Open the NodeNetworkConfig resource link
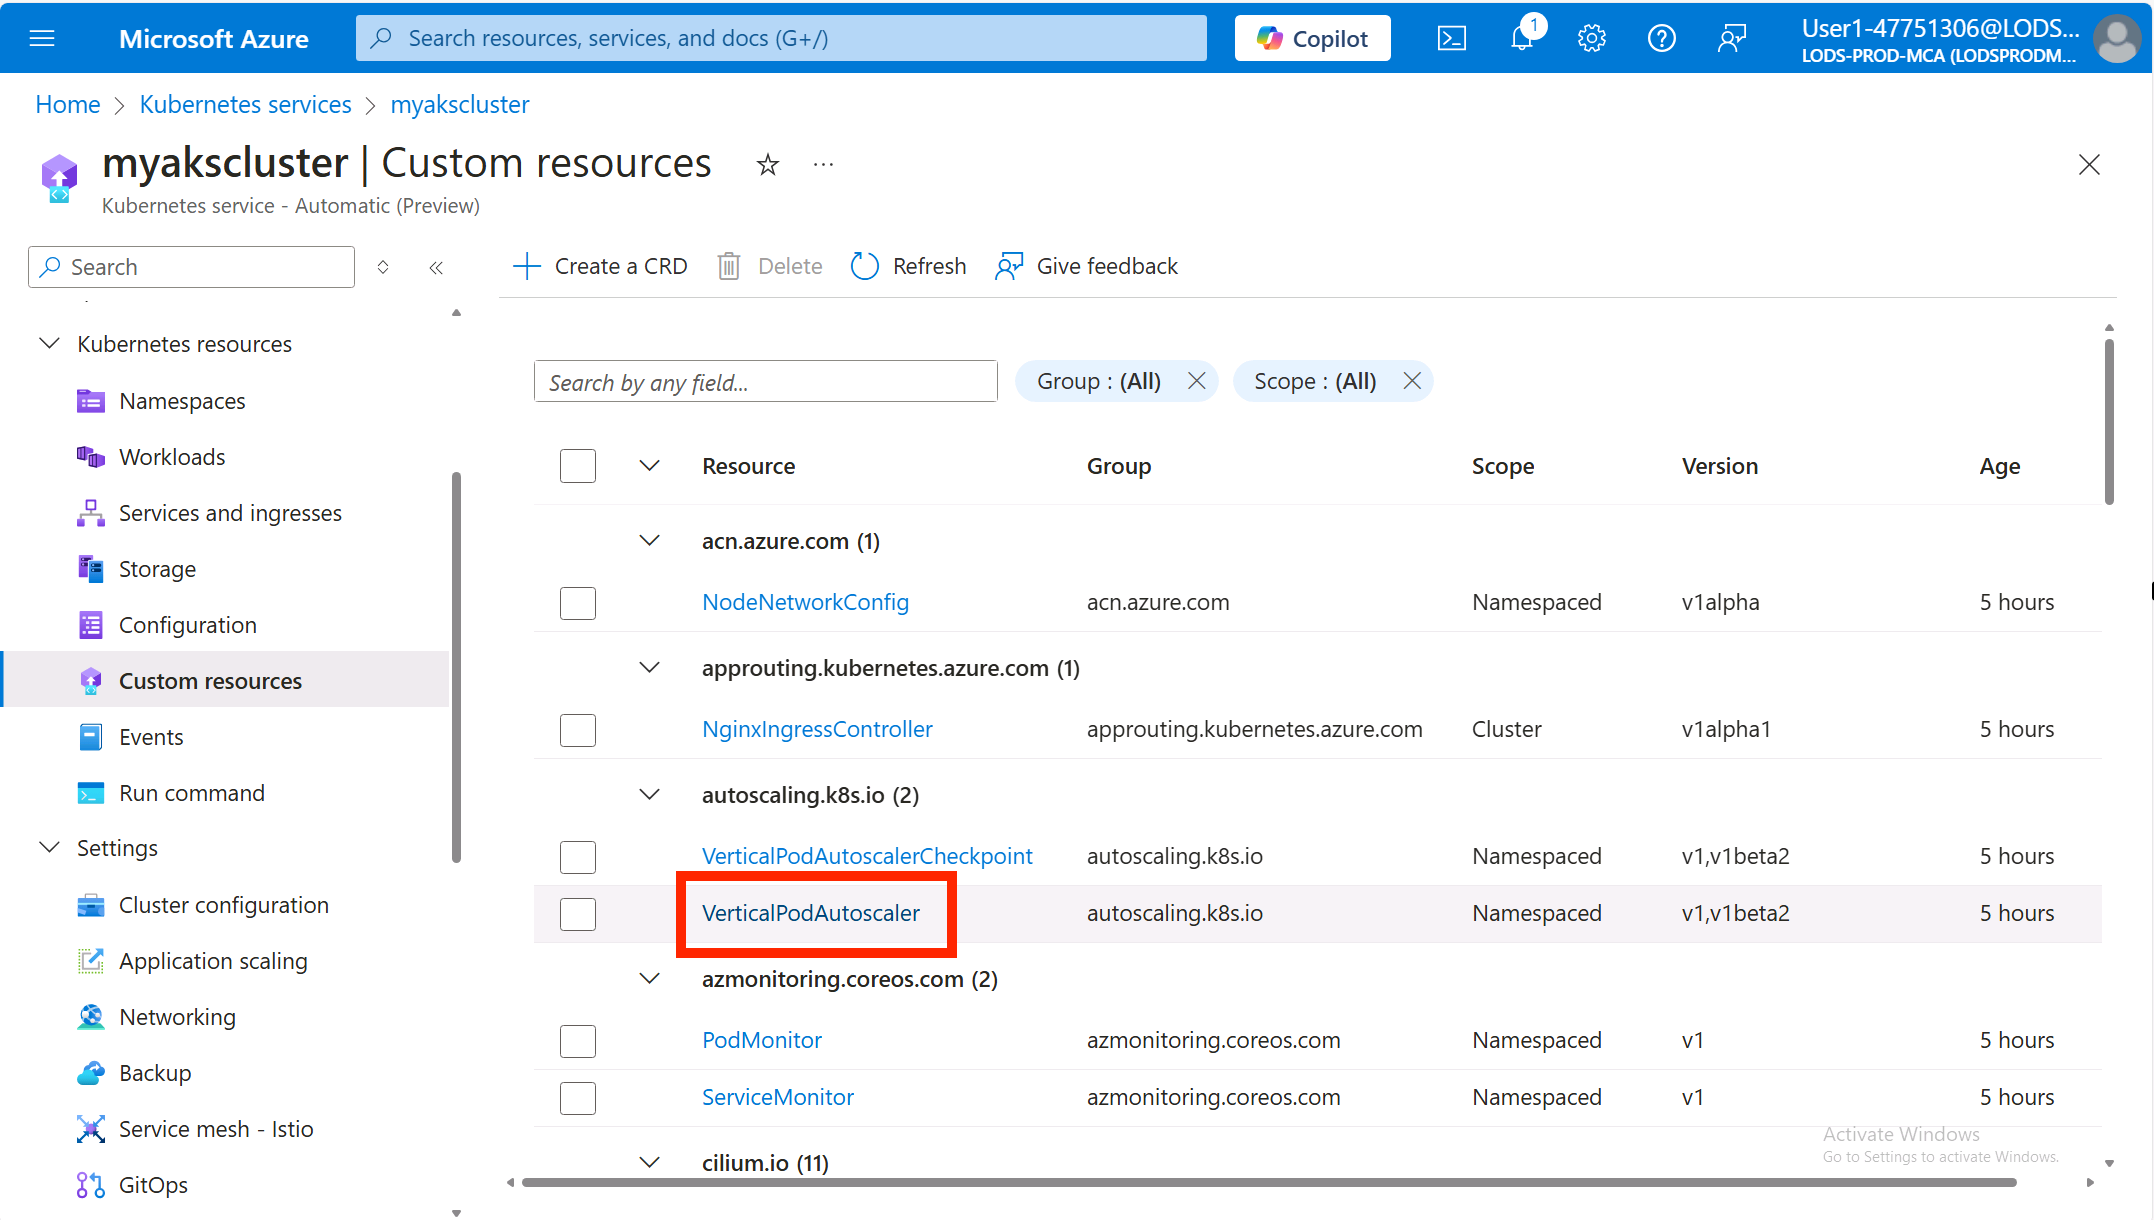This screenshot has height=1220, width=2154. click(805, 602)
